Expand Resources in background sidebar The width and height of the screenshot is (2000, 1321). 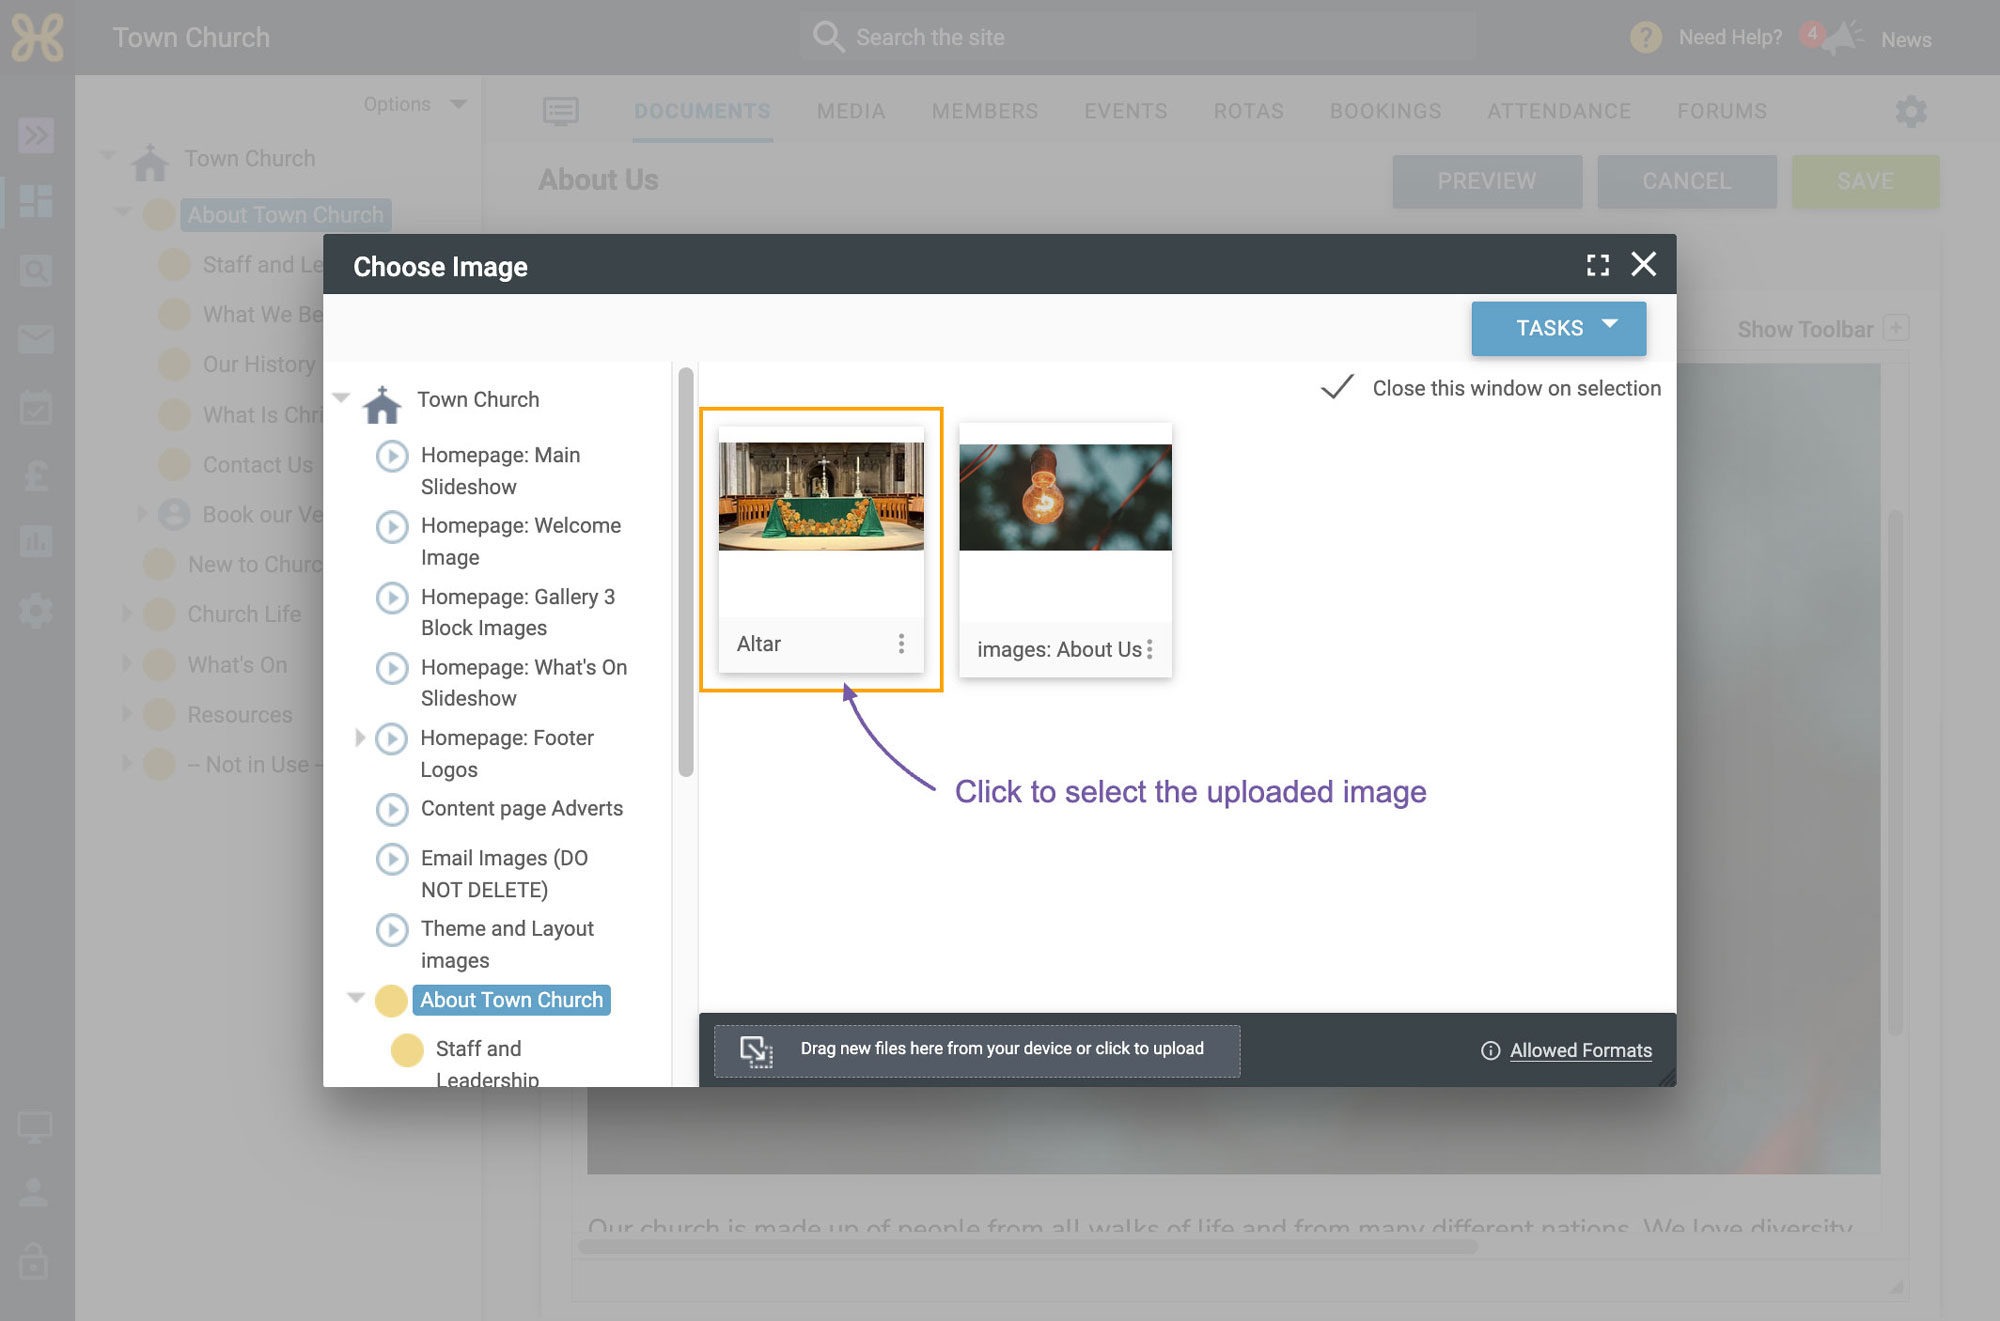pyautogui.click(x=126, y=713)
